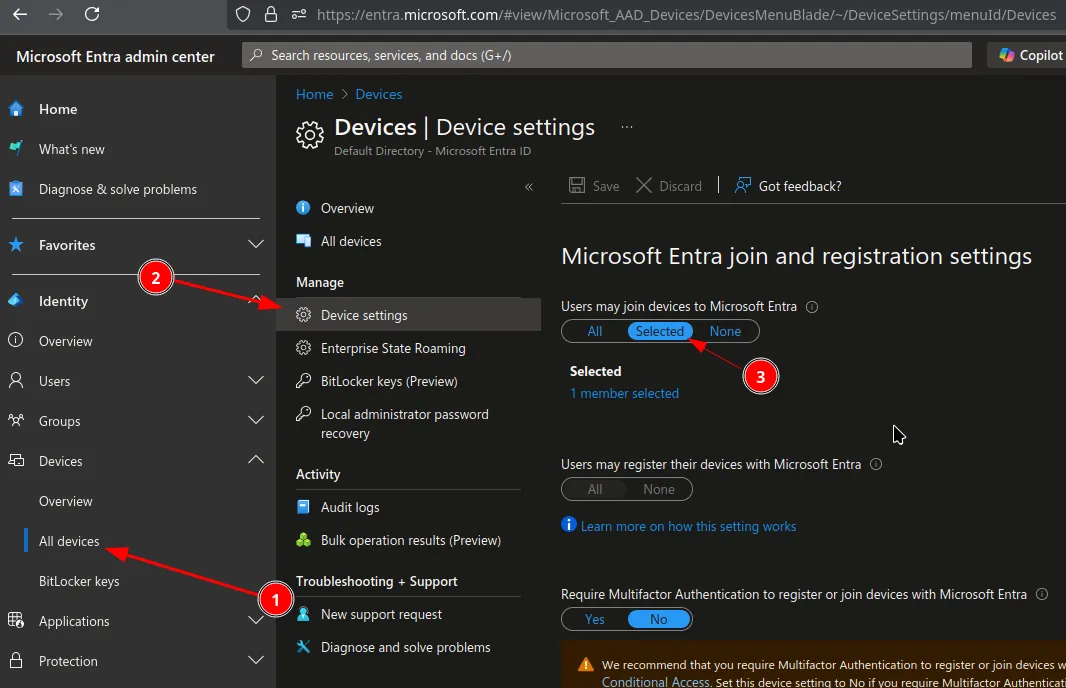Click the browser URL address field
The height and width of the screenshot is (688, 1066).
click(686, 14)
